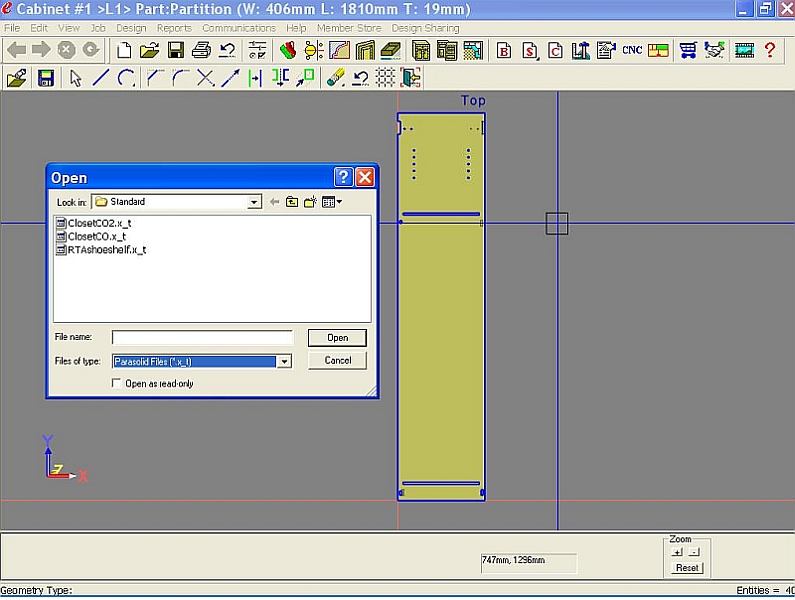Open the Design menu
795x600 pixels.
pyautogui.click(x=131, y=28)
